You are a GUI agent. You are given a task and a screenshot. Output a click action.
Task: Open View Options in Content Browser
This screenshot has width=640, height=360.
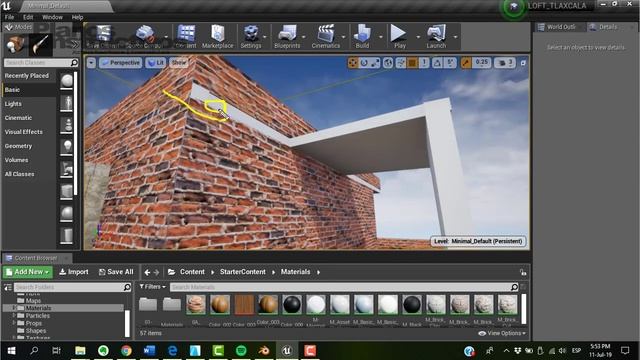[502, 333]
